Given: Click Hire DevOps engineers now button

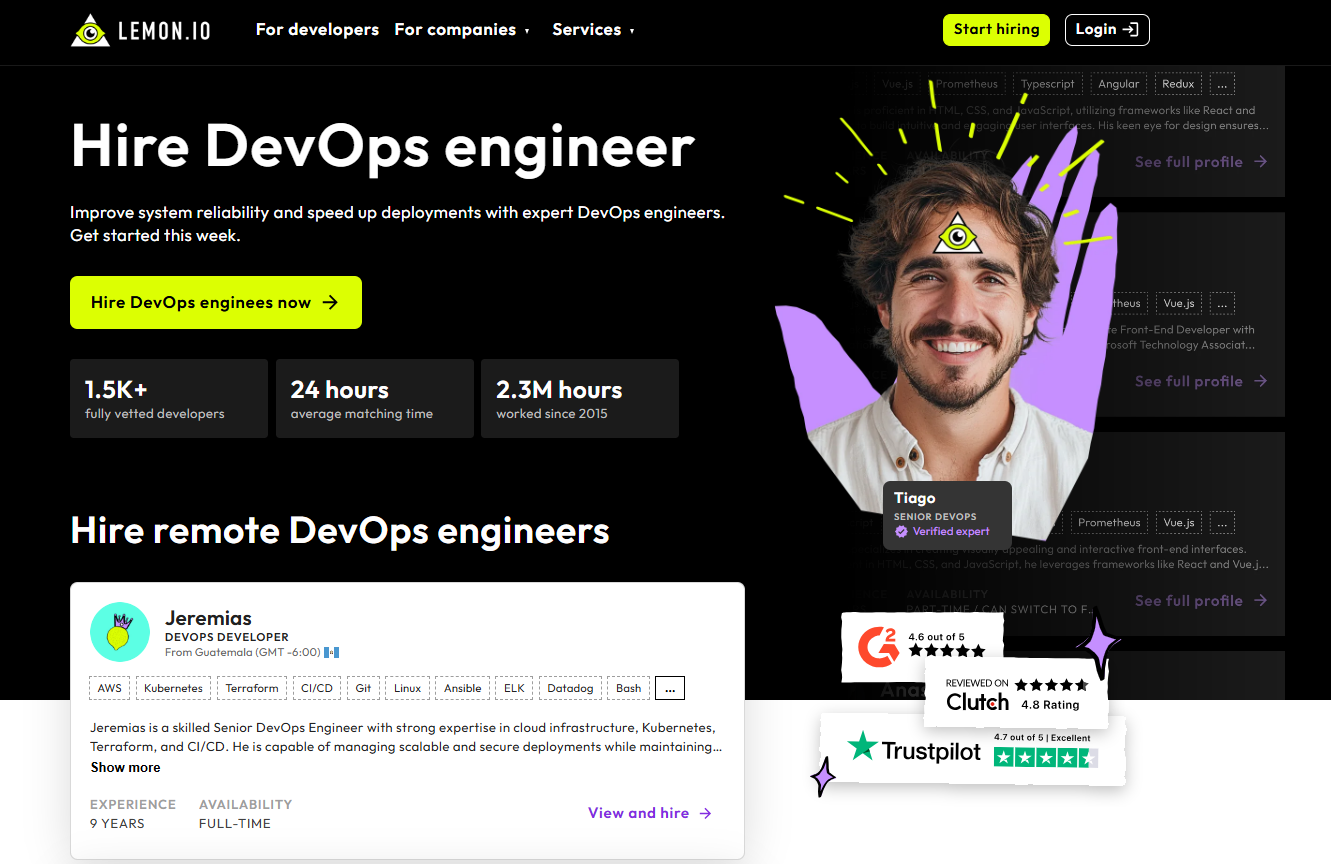Looking at the screenshot, I should tap(215, 303).
